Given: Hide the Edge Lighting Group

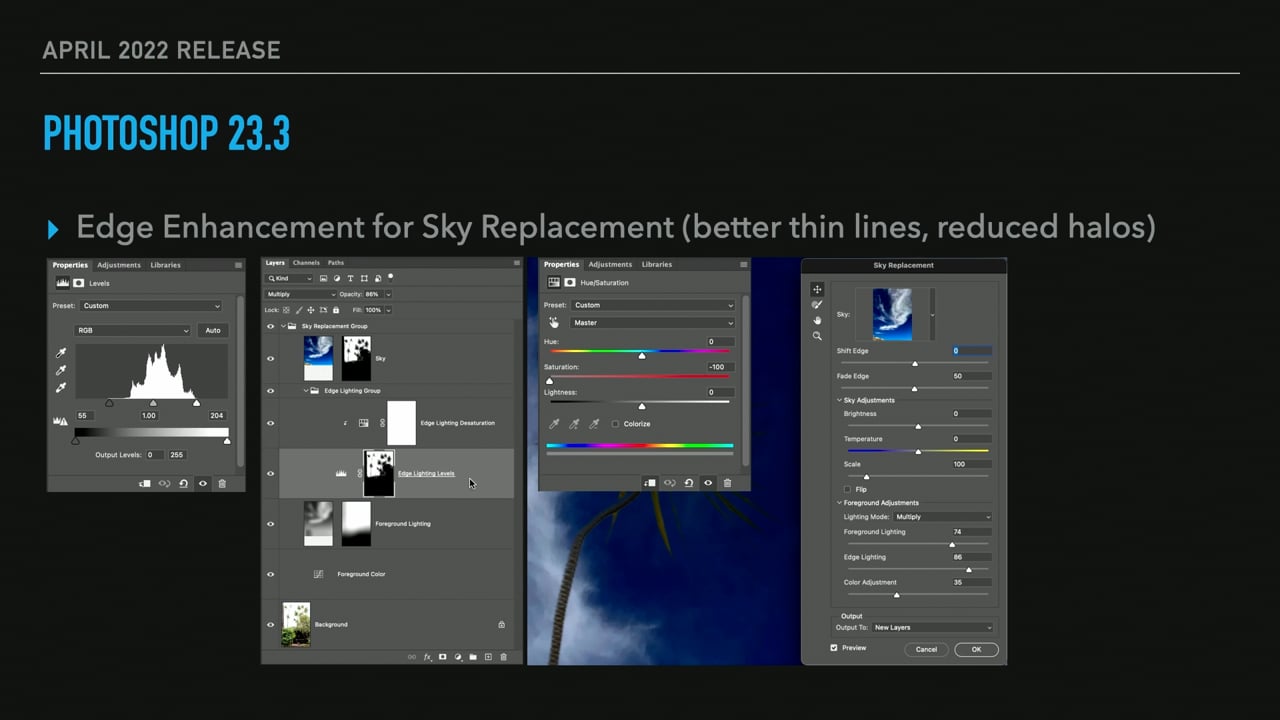Looking at the screenshot, I should pyautogui.click(x=270, y=391).
